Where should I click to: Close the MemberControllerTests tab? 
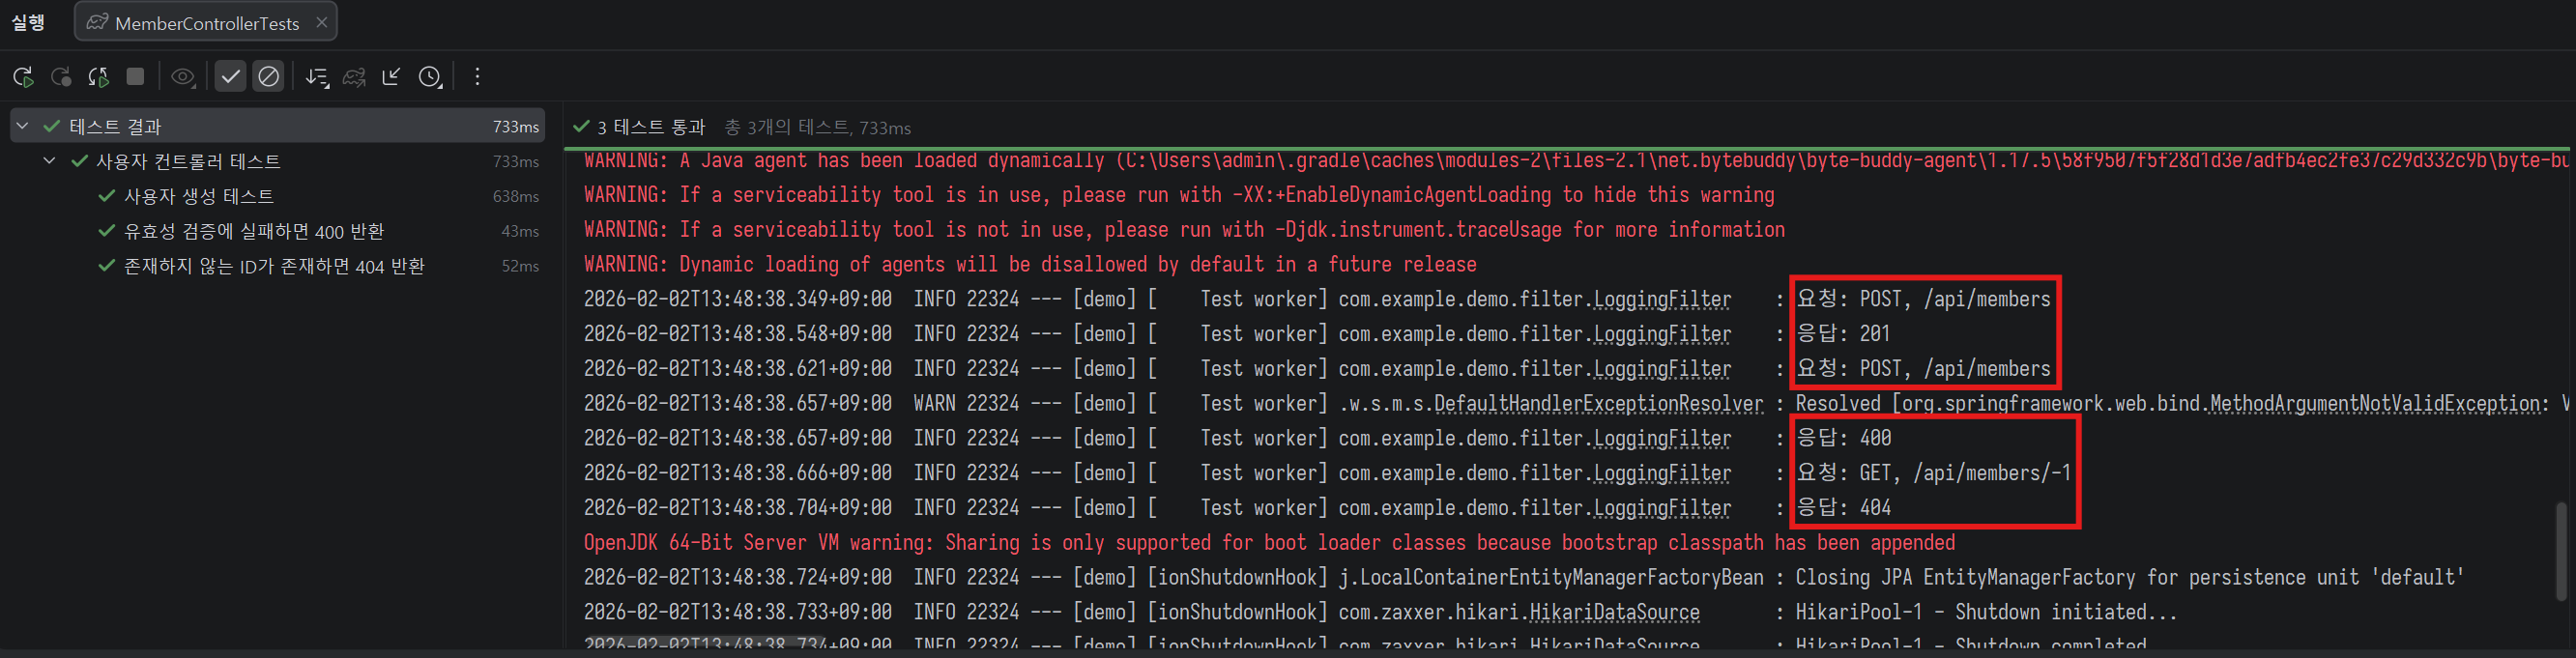321,22
